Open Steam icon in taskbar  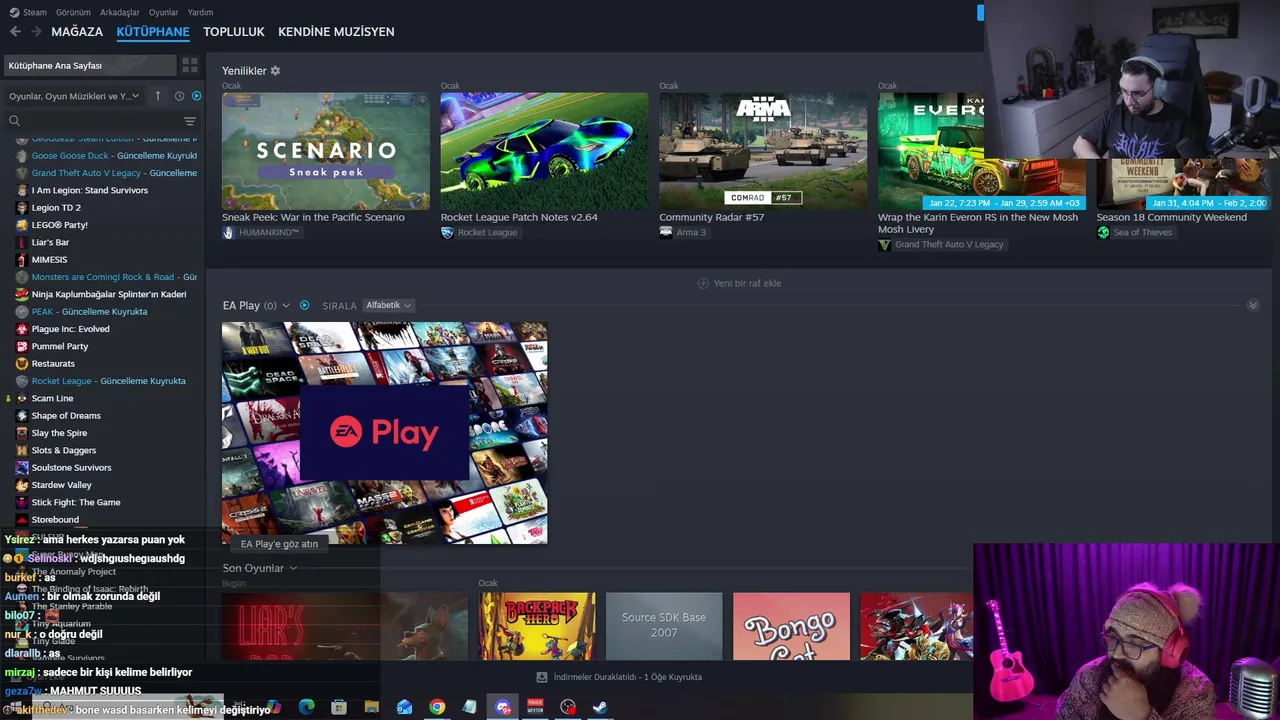tap(600, 707)
